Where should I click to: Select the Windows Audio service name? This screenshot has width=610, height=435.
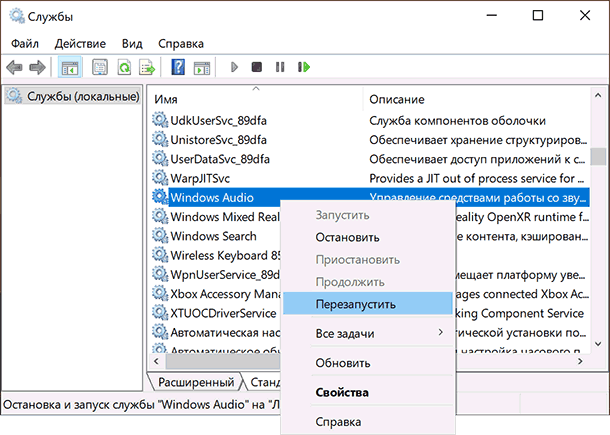click(212, 198)
